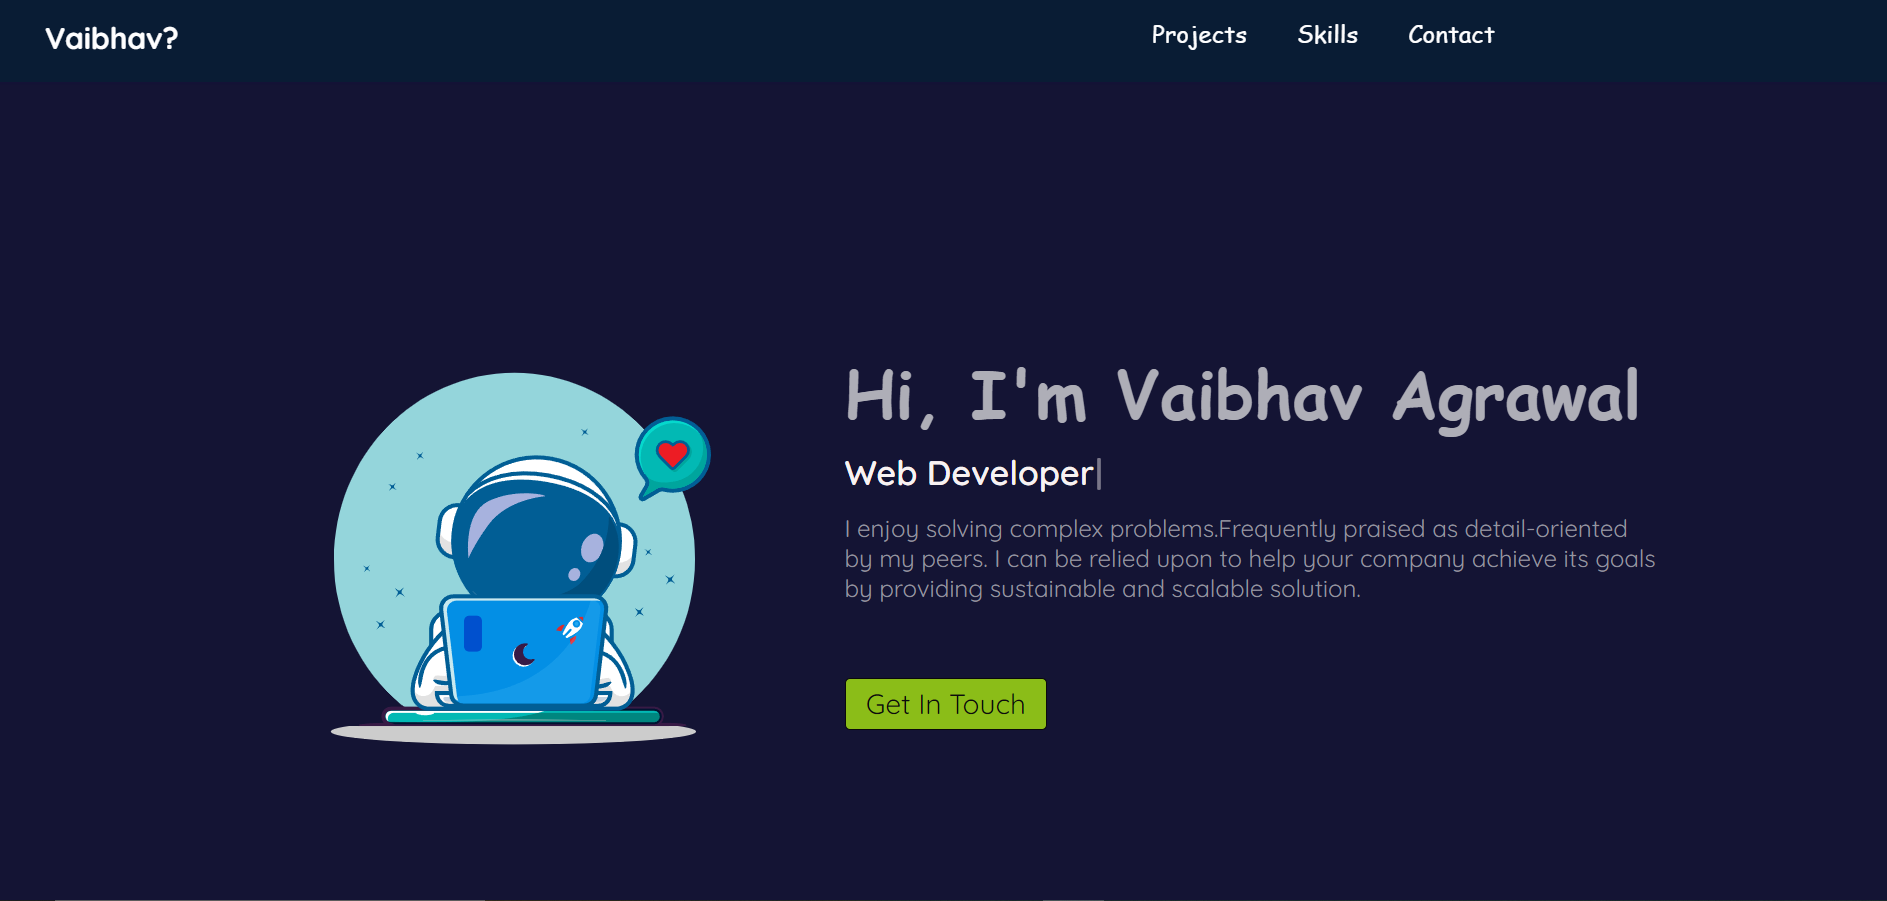
Task: Open the Contact nav link
Action: 1451,34
